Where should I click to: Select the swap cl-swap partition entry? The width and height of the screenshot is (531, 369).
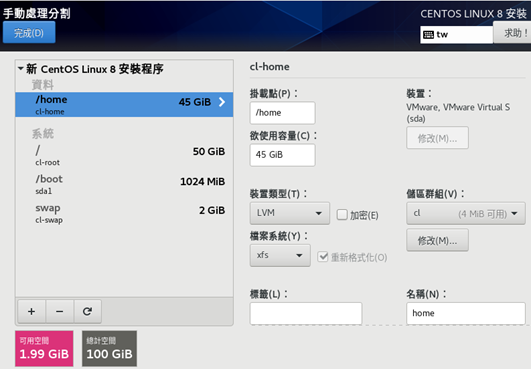pos(124,213)
